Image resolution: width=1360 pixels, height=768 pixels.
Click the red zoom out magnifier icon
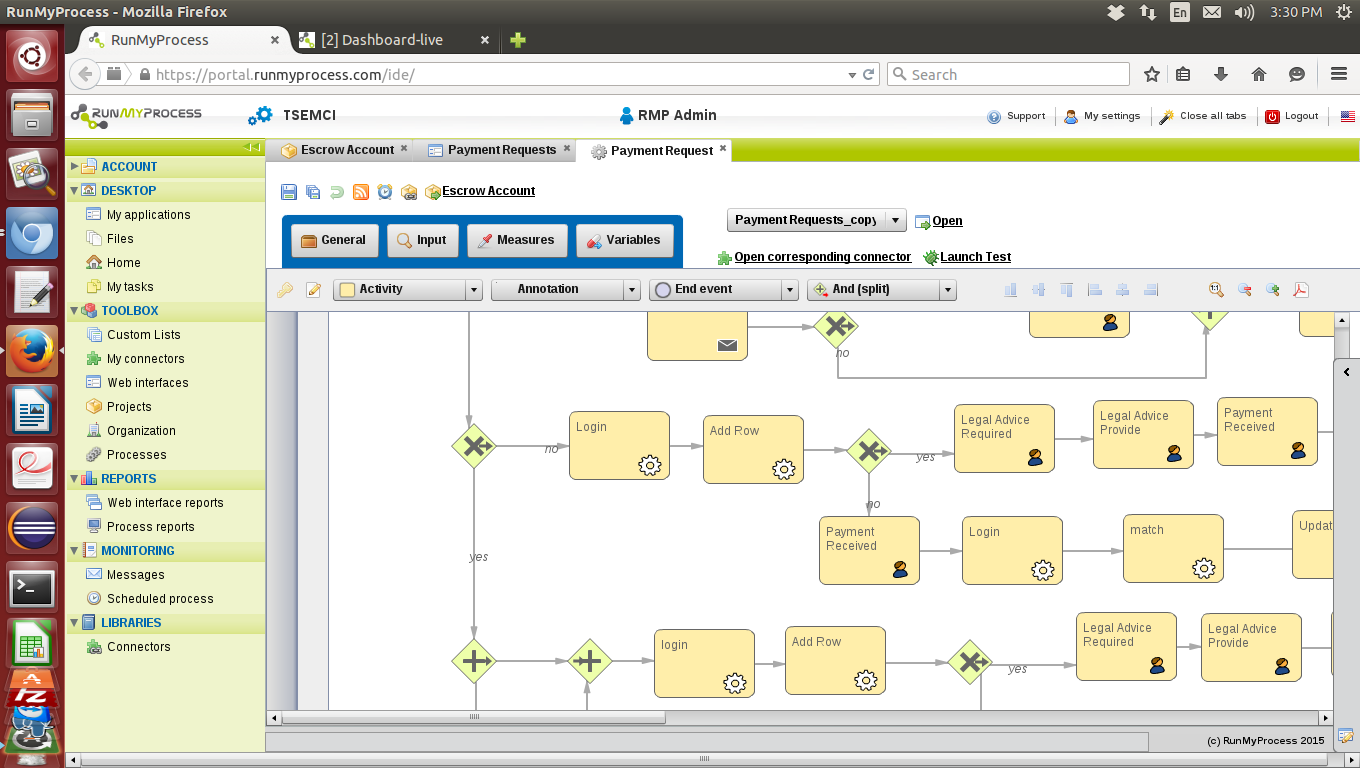[x=1245, y=290]
